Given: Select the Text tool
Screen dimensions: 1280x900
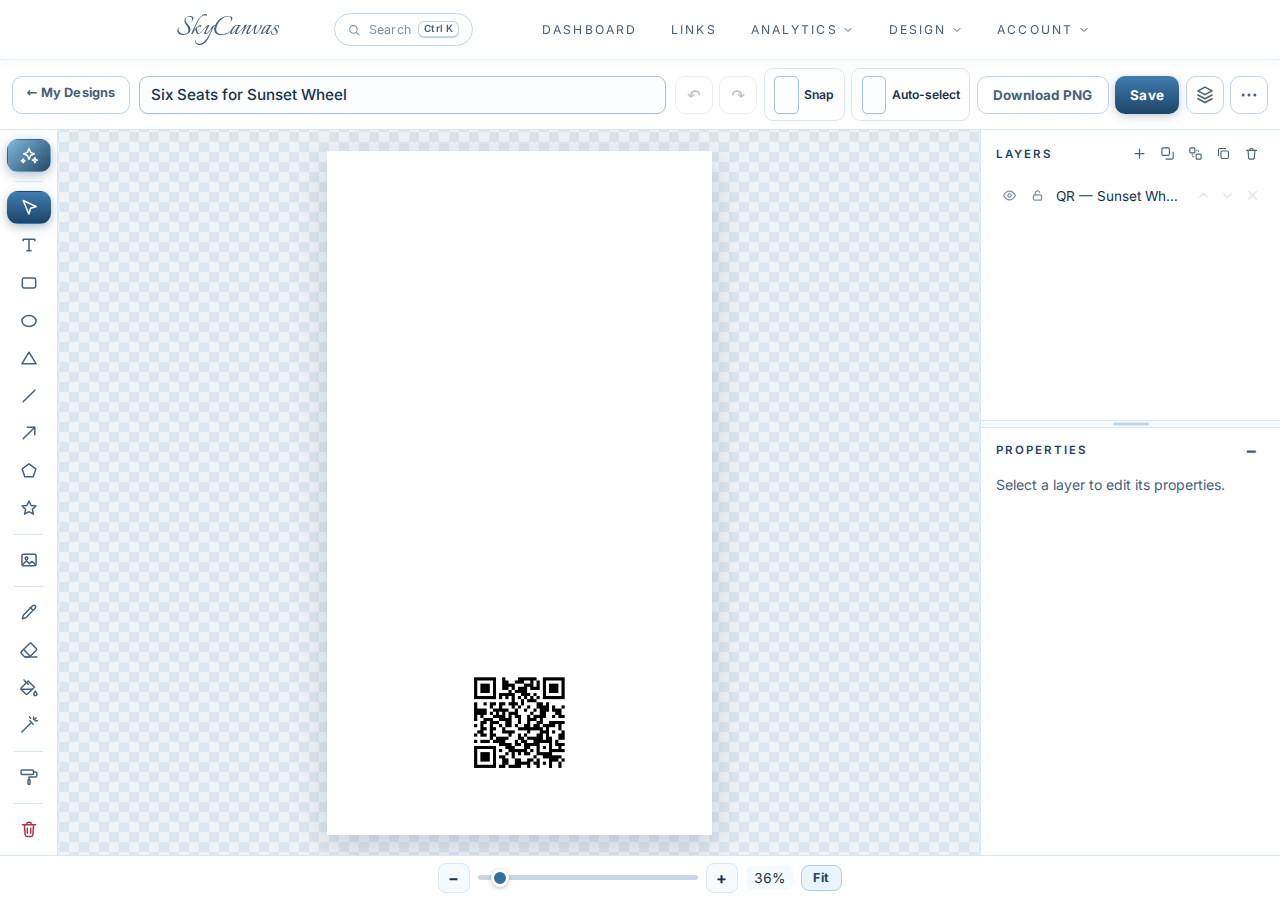Looking at the screenshot, I should point(29,245).
